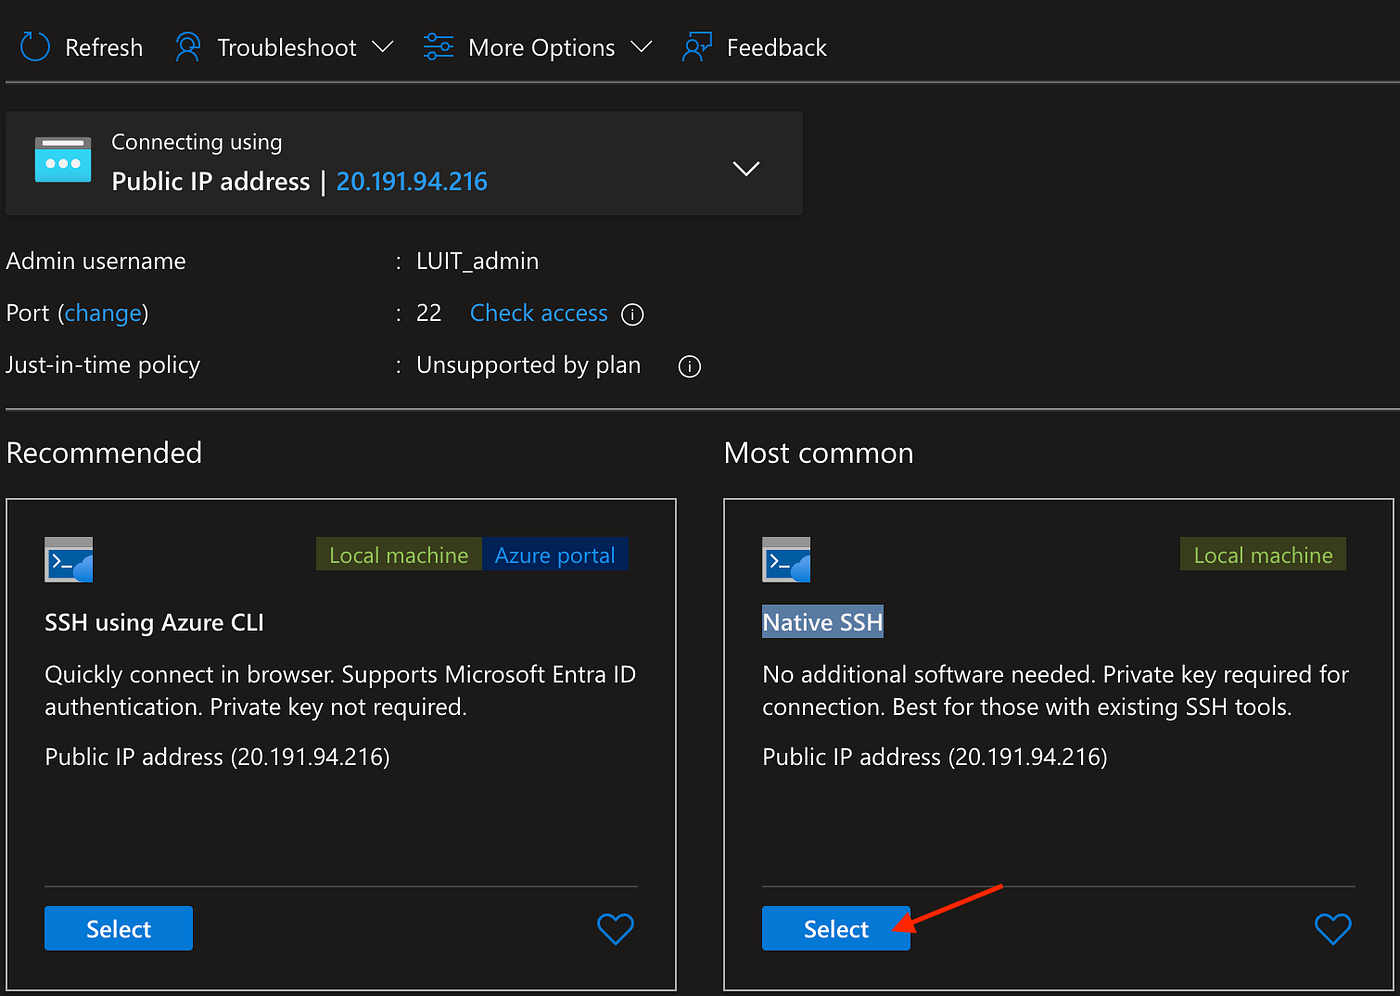Open the Feedback option
This screenshot has height=996, width=1400.
[x=755, y=47]
